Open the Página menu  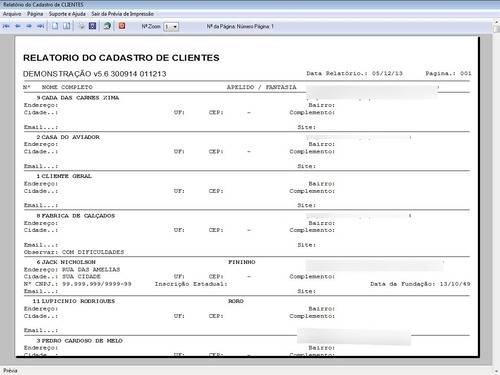click(35, 14)
